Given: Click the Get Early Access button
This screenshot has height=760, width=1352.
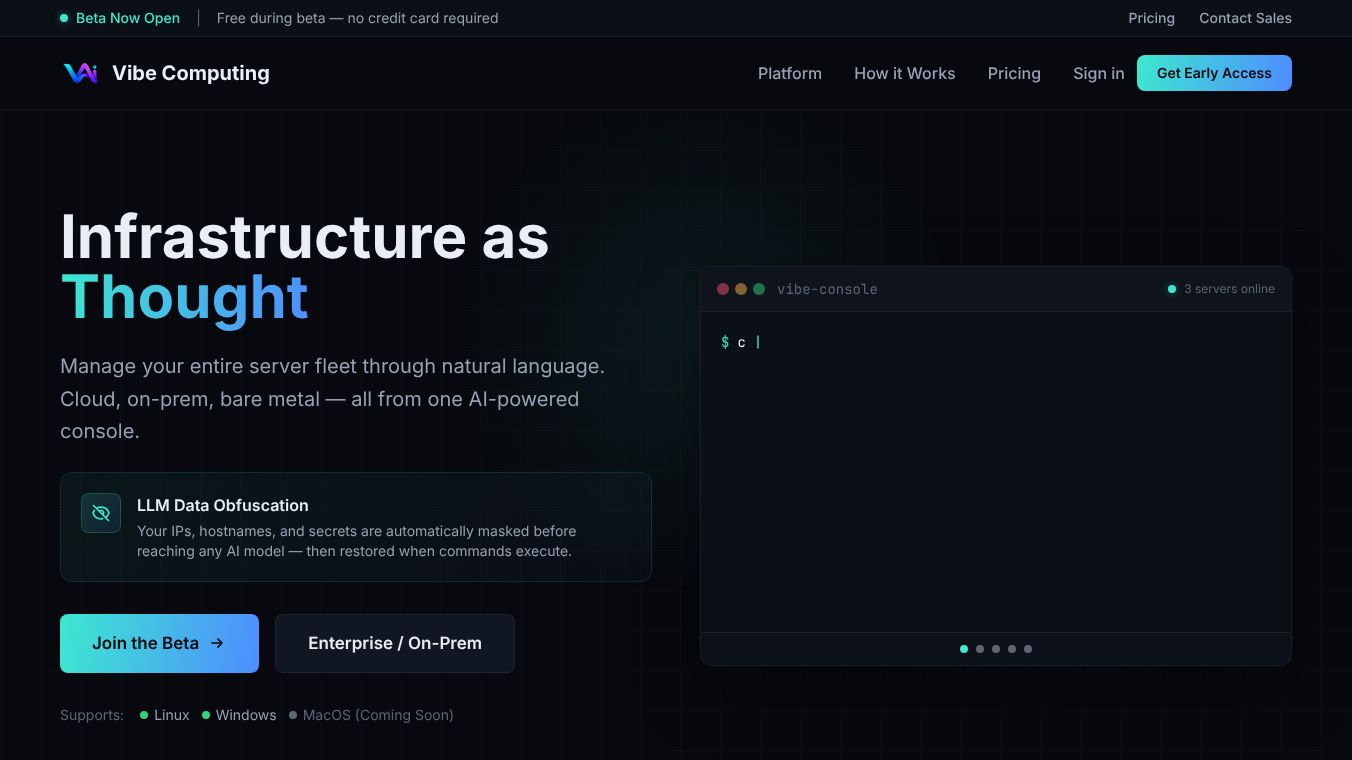Looking at the screenshot, I should pos(1214,73).
